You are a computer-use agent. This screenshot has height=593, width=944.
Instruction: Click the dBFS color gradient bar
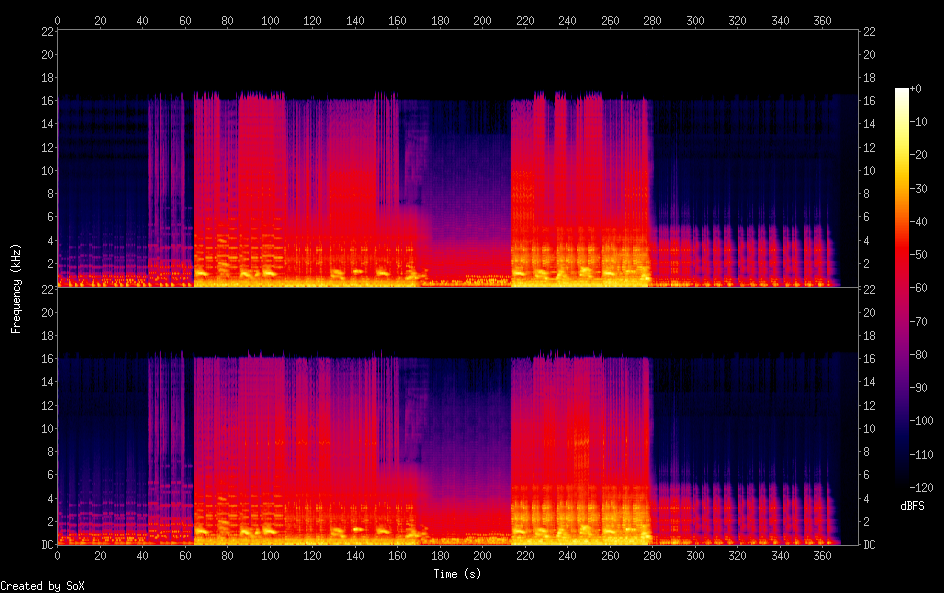pyautogui.click(x=901, y=288)
